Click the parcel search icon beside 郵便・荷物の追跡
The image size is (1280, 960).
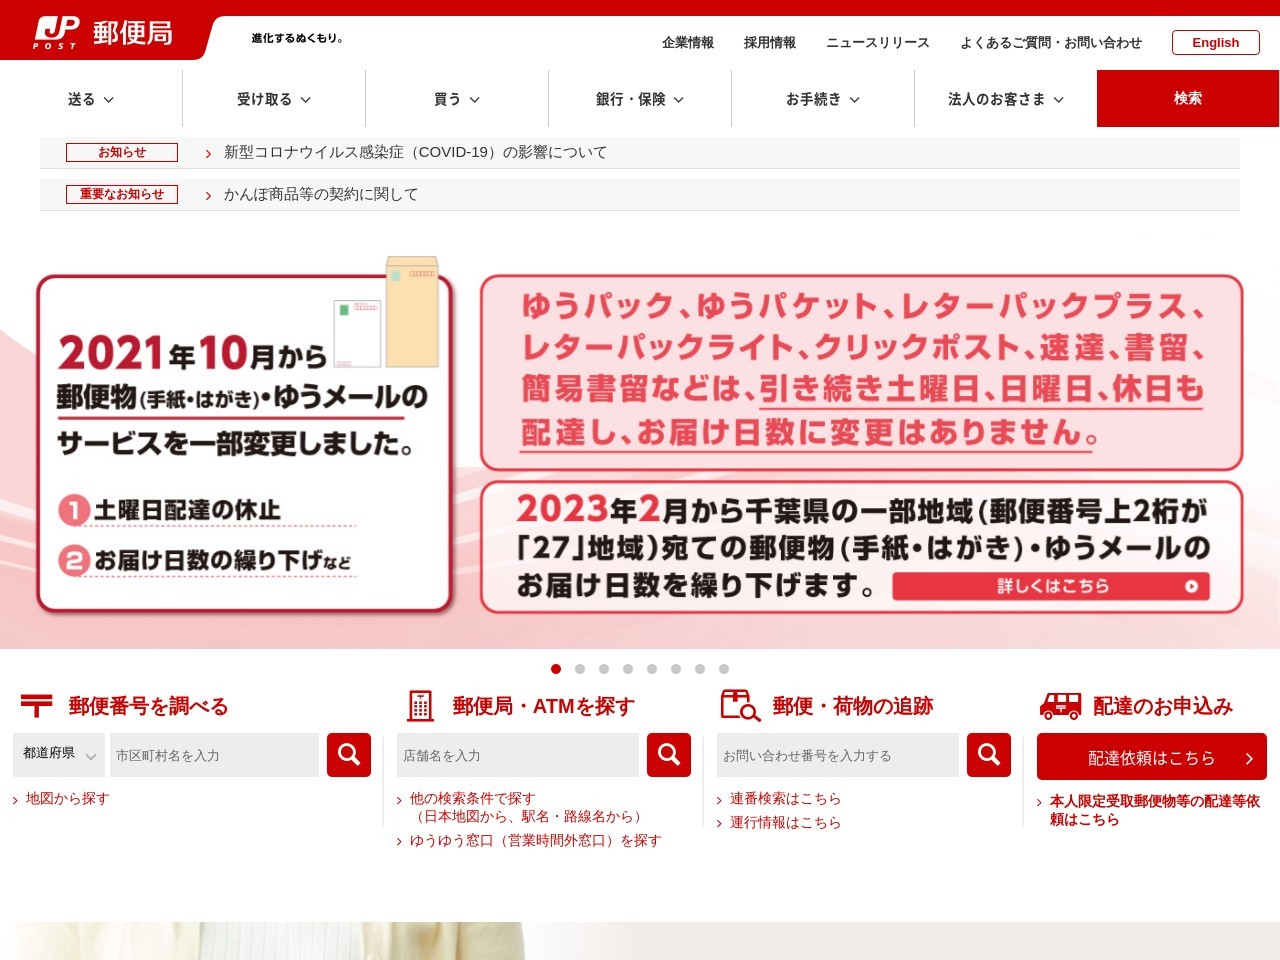point(740,706)
